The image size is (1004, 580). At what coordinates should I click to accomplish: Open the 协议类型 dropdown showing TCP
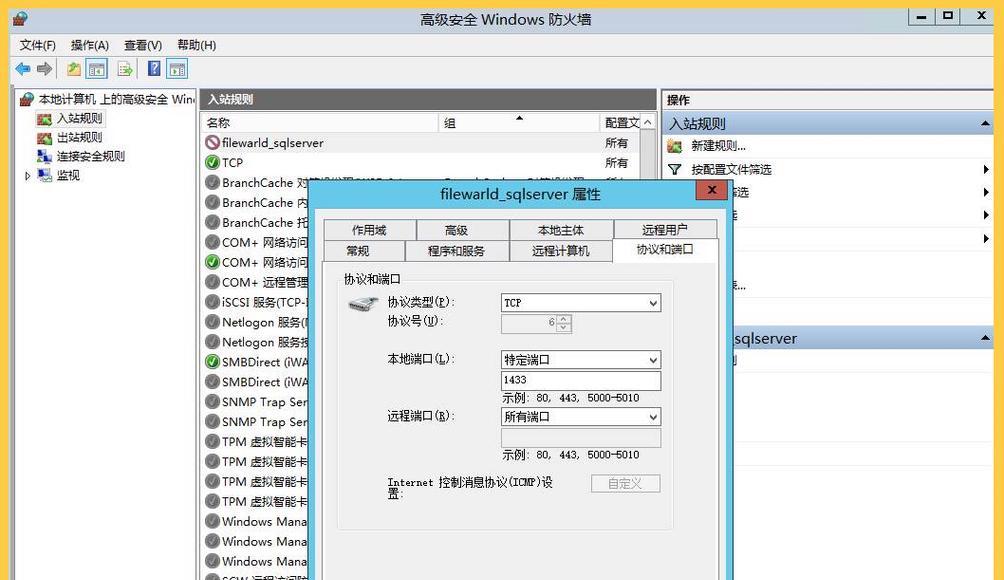pyautogui.click(x=581, y=303)
